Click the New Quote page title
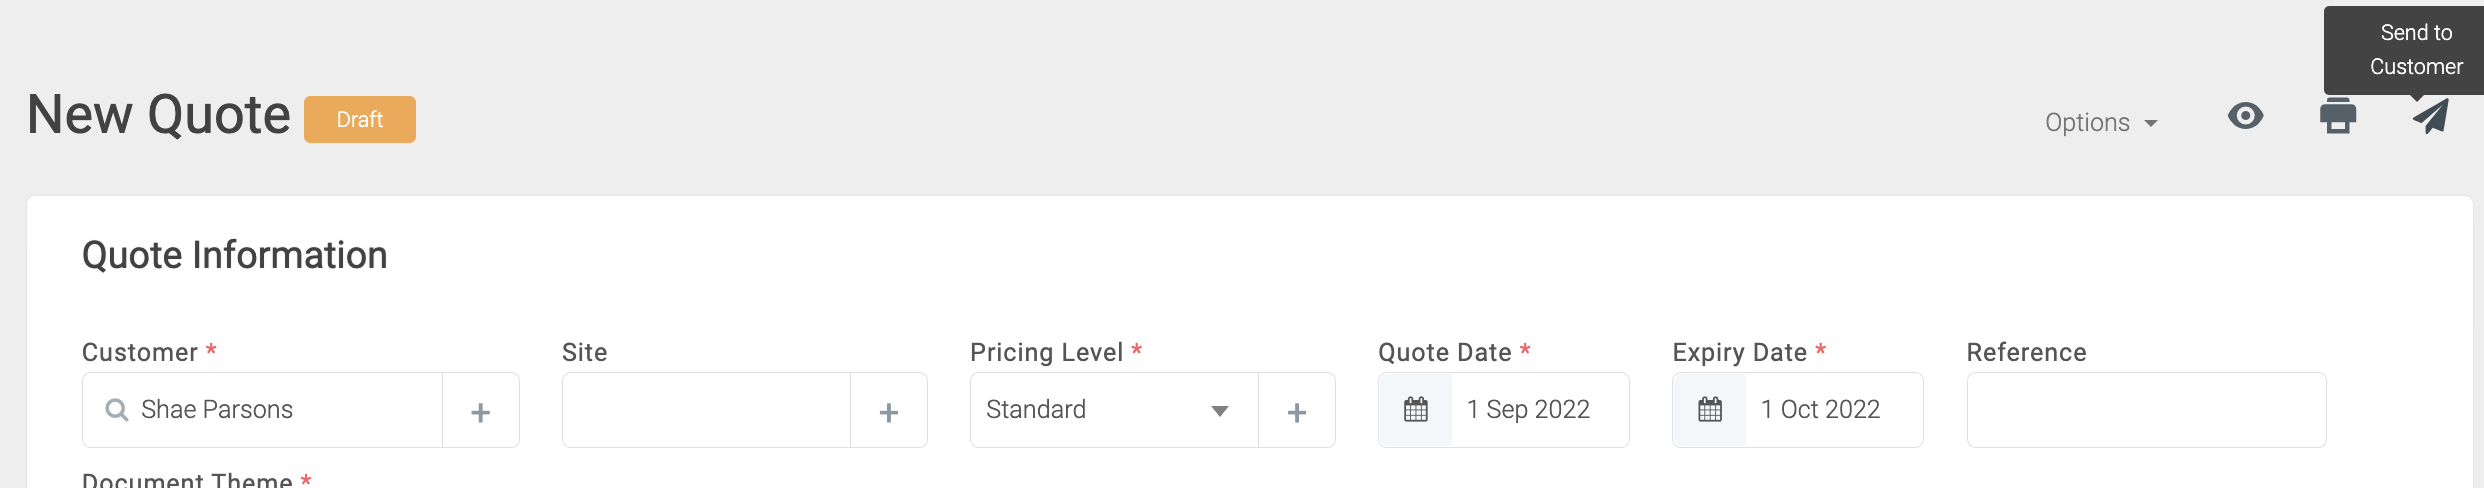2484x488 pixels. (159, 115)
